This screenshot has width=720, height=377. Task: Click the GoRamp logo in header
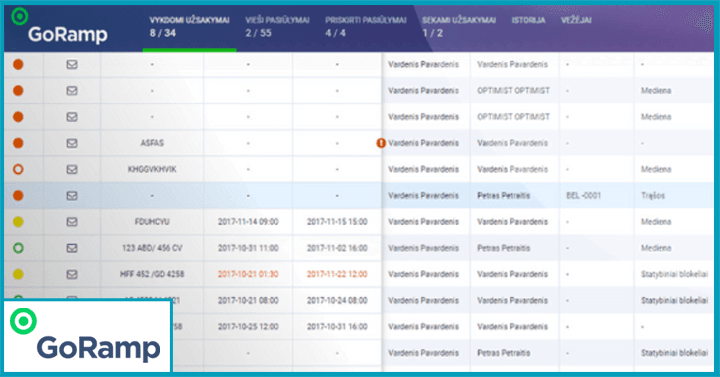point(59,27)
